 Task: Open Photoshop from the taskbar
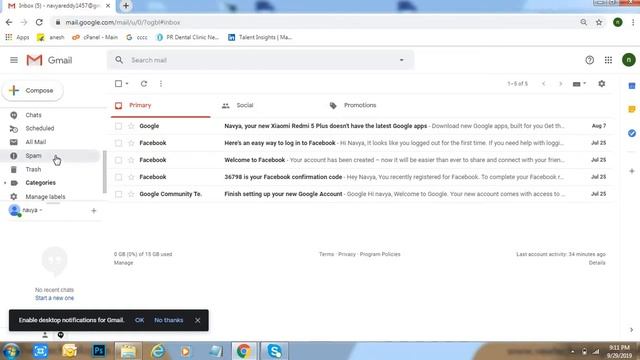99,351
